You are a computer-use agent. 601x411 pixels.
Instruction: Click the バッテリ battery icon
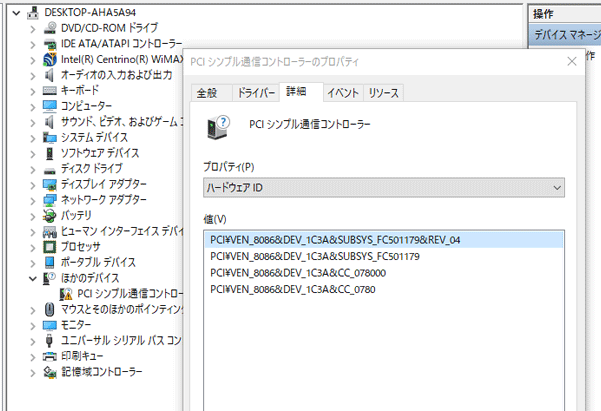pos(50,215)
